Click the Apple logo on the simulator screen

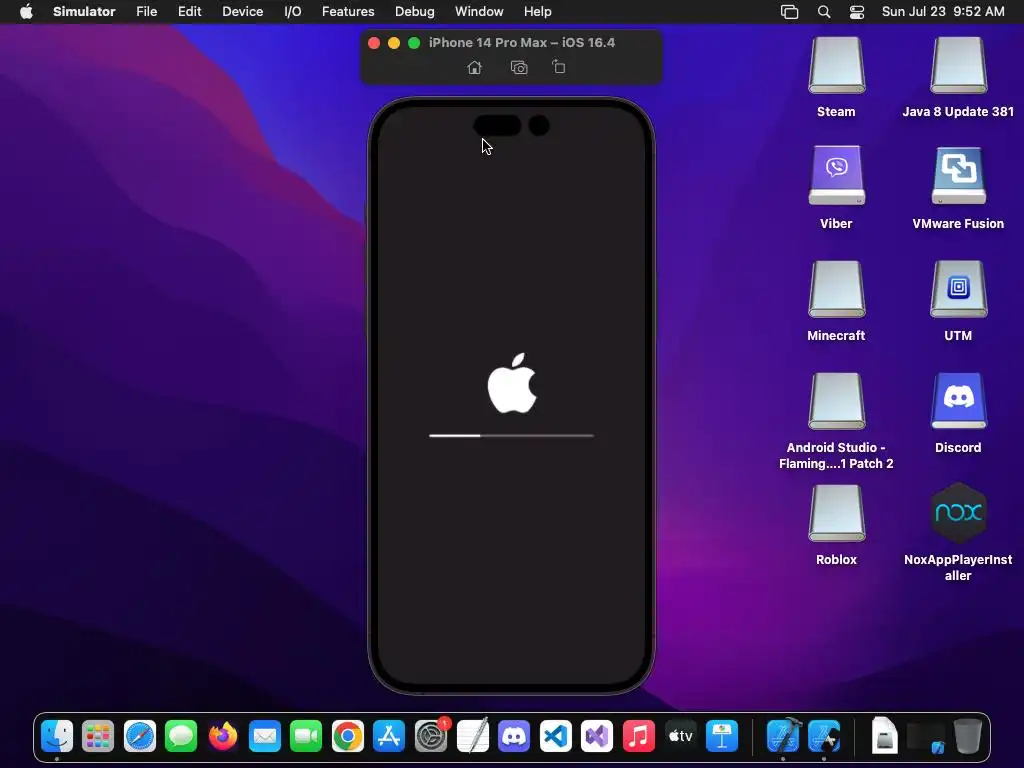coord(512,383)
